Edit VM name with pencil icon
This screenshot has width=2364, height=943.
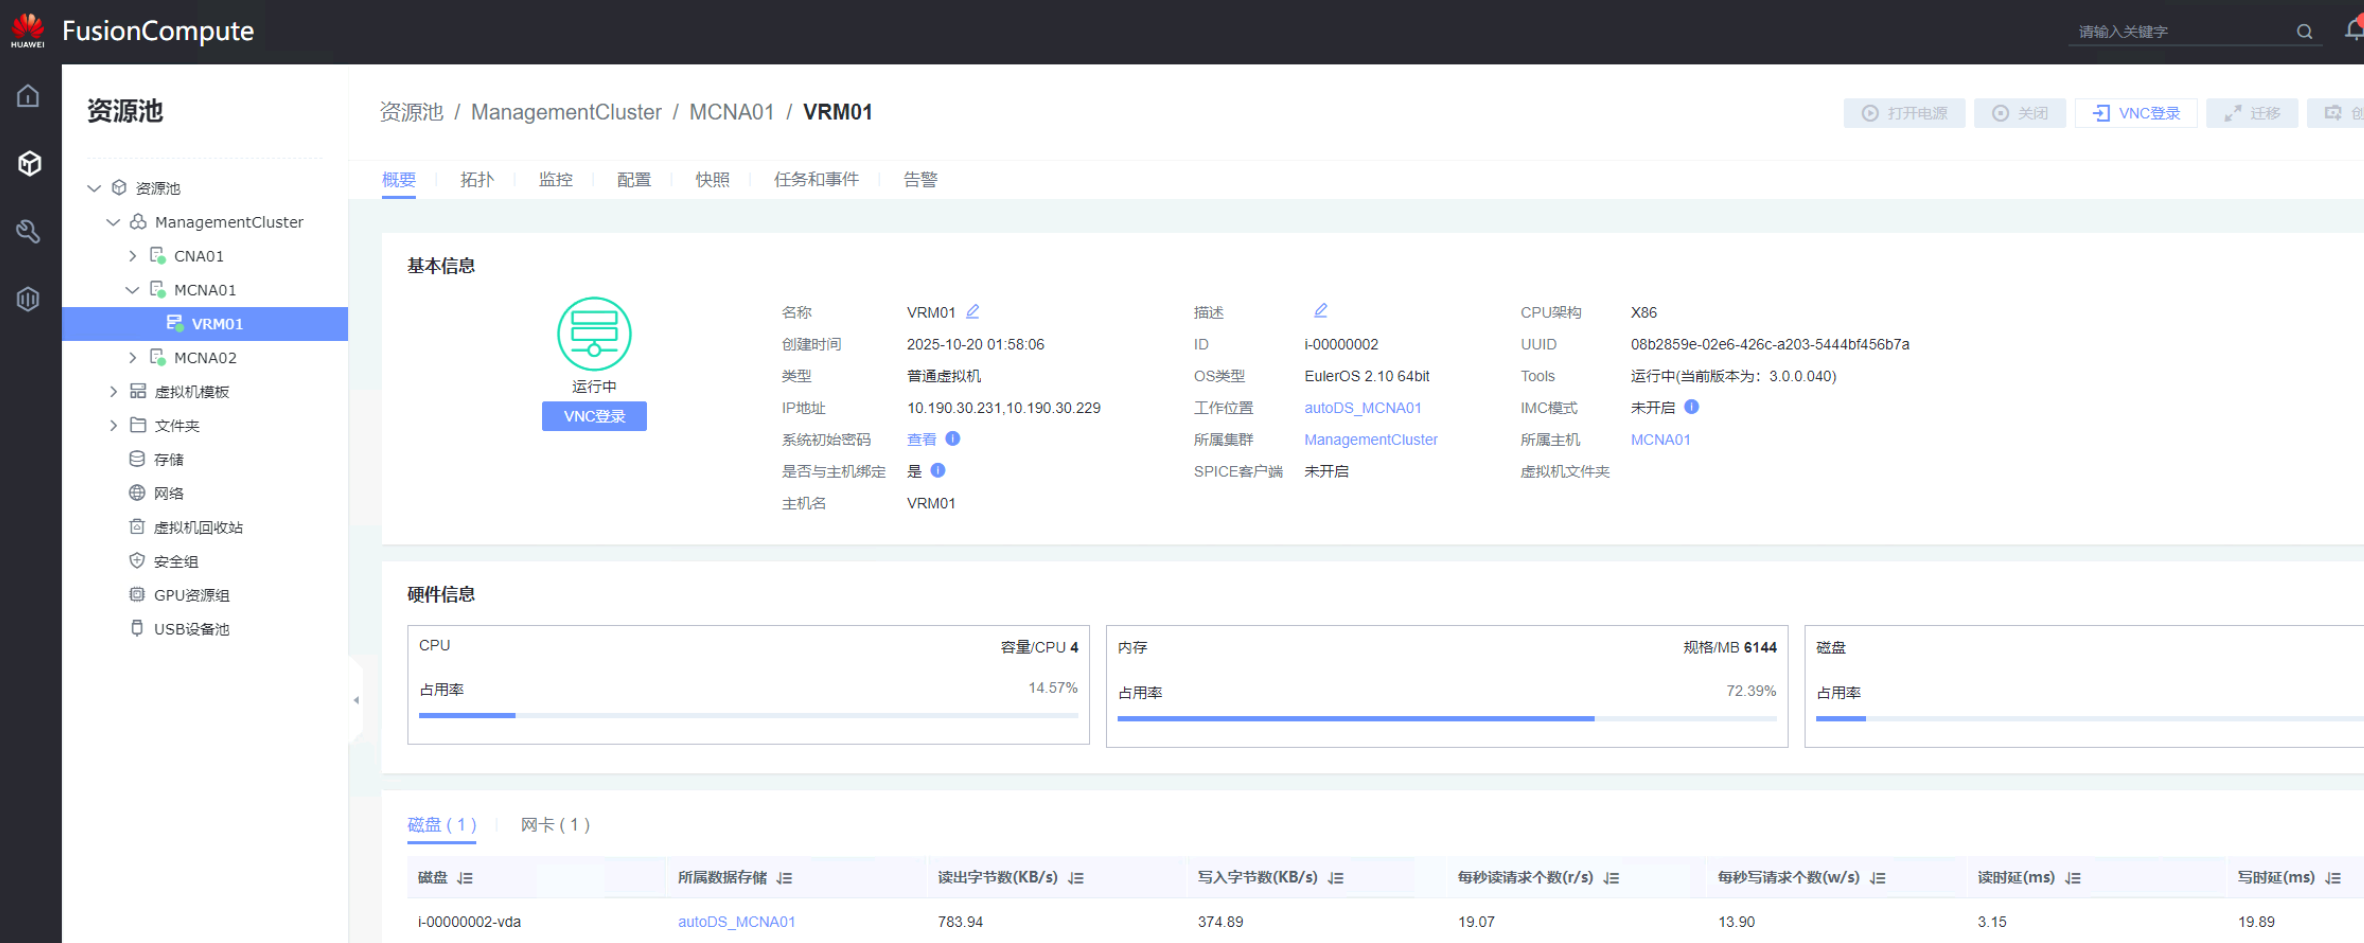973,312
